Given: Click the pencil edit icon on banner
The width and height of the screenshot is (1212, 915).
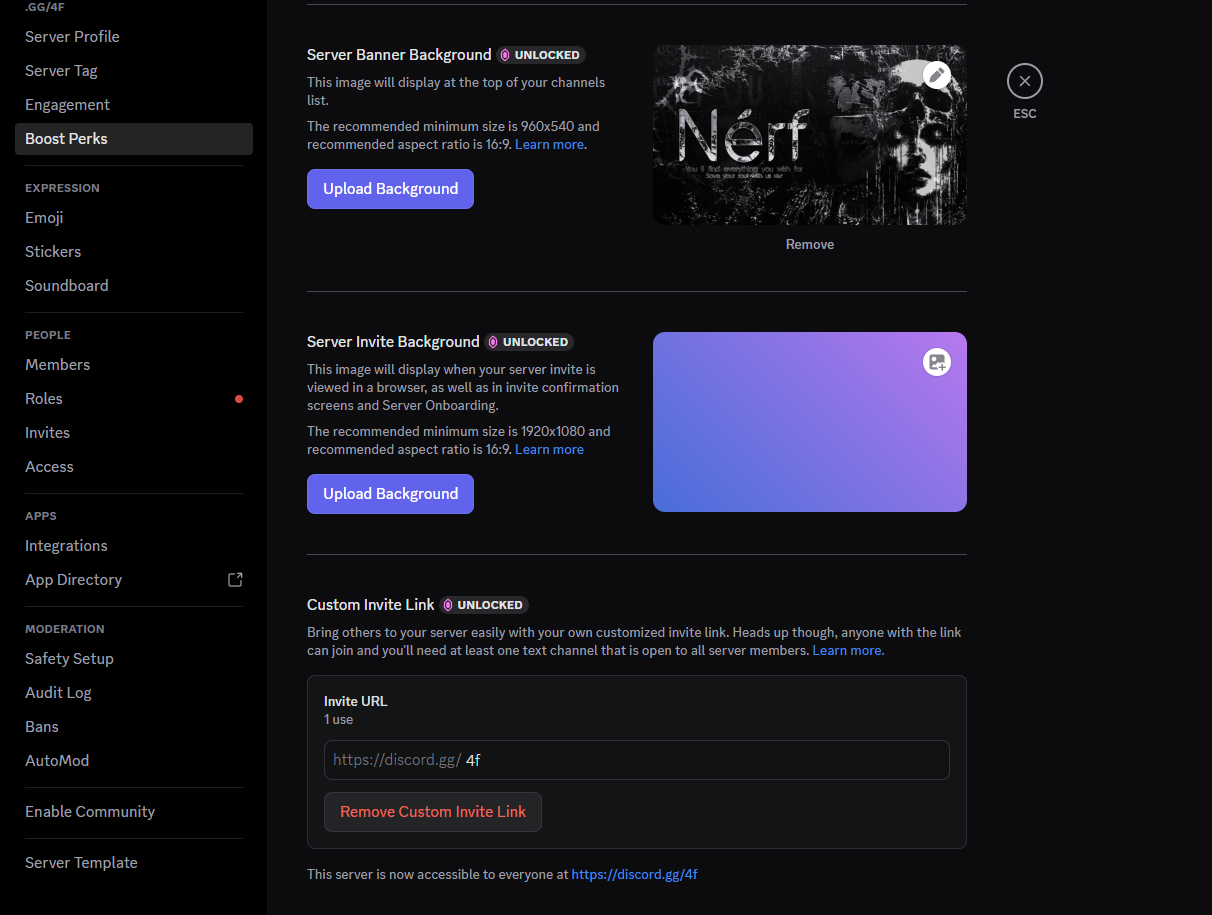Looking at the screenshot, I should tap(936, 75).
